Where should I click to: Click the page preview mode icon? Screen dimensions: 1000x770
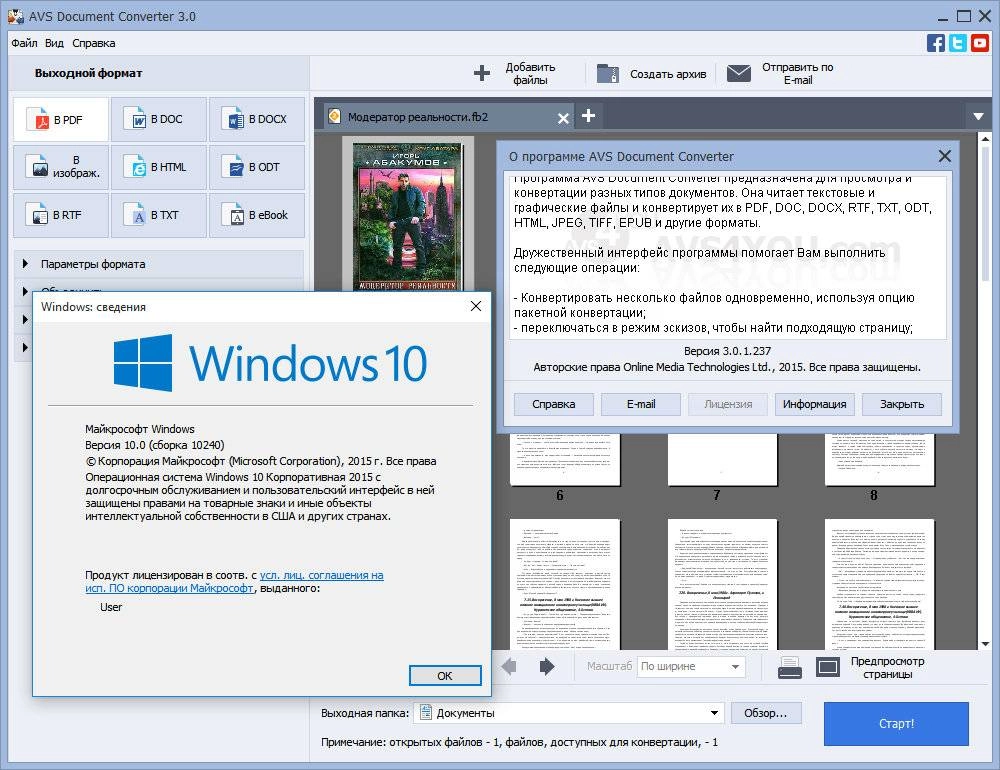828,667
